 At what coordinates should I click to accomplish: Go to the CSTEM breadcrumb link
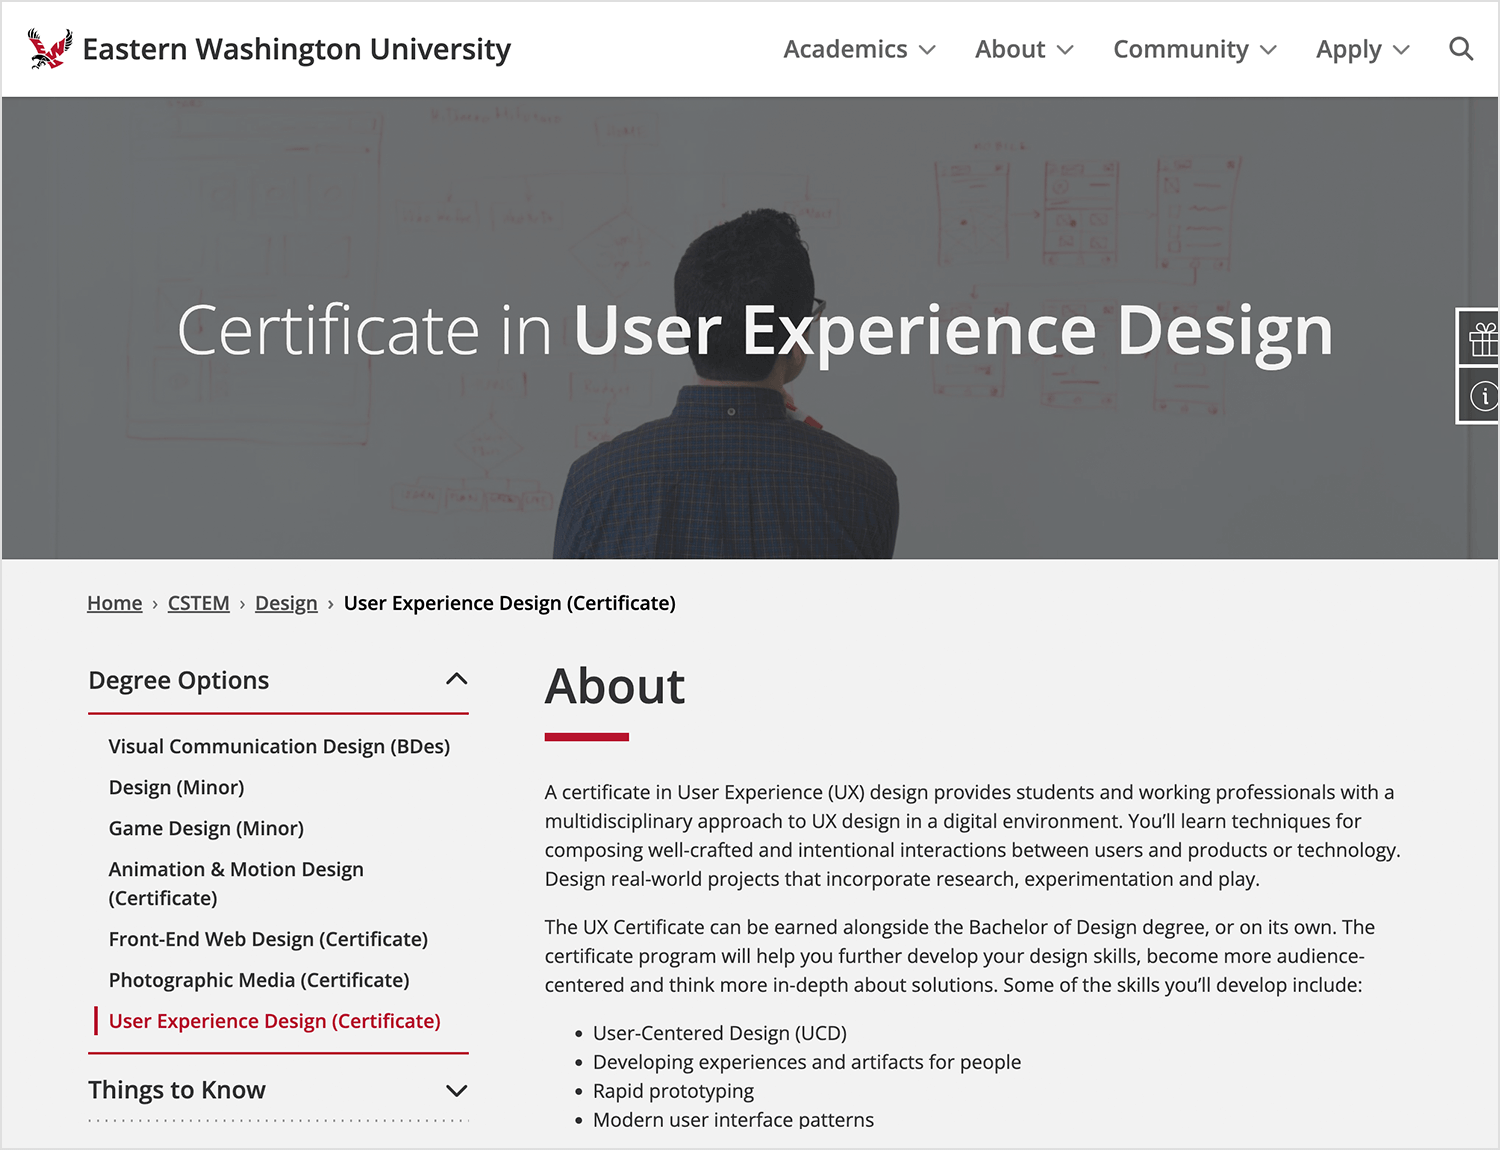(x=199, y=603)
